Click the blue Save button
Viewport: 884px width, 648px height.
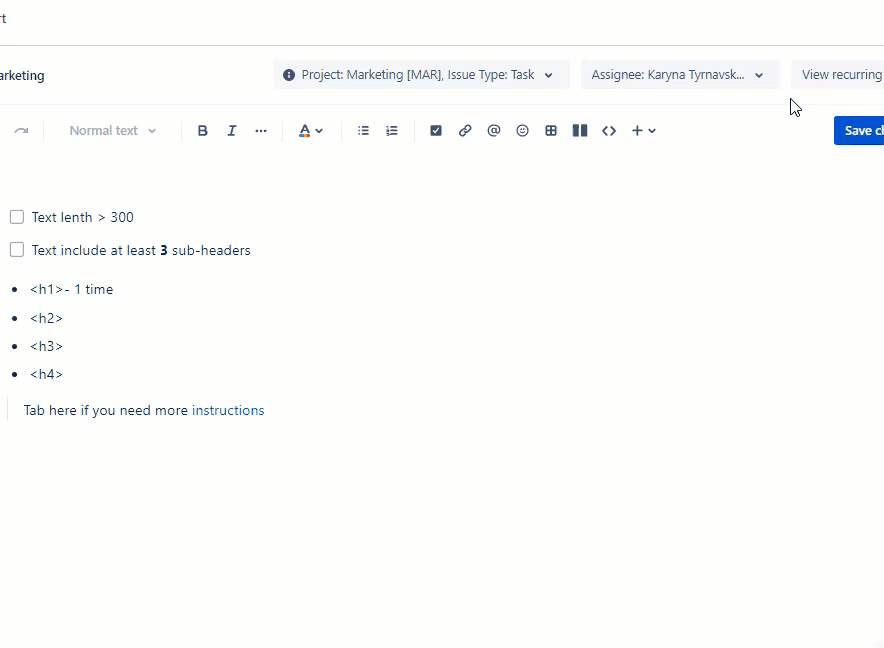tap(862, 130)
